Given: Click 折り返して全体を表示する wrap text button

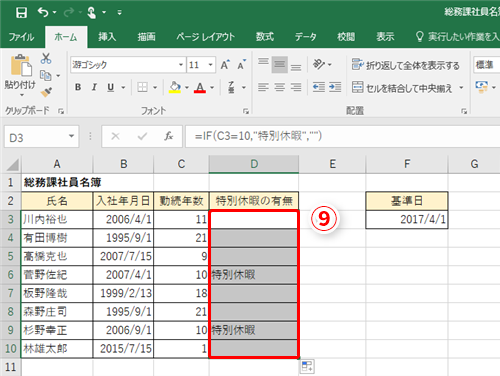Looking at the screenshot, I should (406, 65).
